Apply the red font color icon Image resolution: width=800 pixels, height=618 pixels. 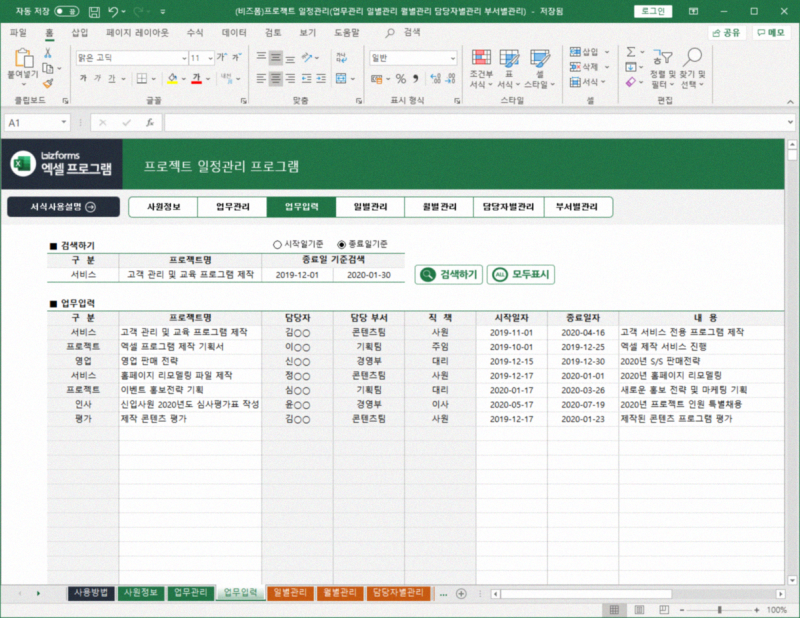tap(196, 79)
